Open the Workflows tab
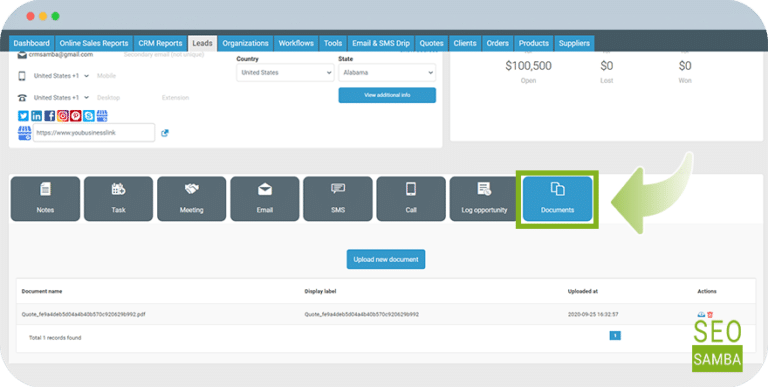The width and height of the screenshot is (768, 387). 296,43
